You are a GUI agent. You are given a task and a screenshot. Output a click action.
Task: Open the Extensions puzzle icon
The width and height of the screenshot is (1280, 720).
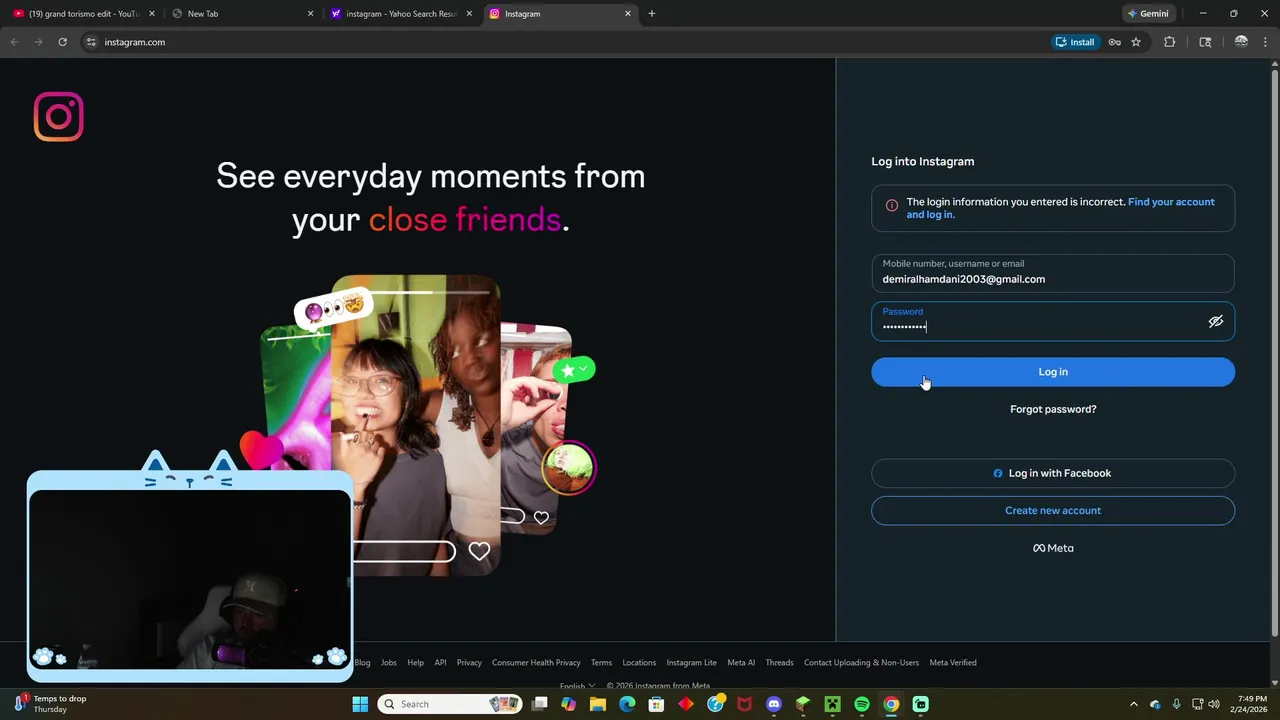pos(1169,42)
